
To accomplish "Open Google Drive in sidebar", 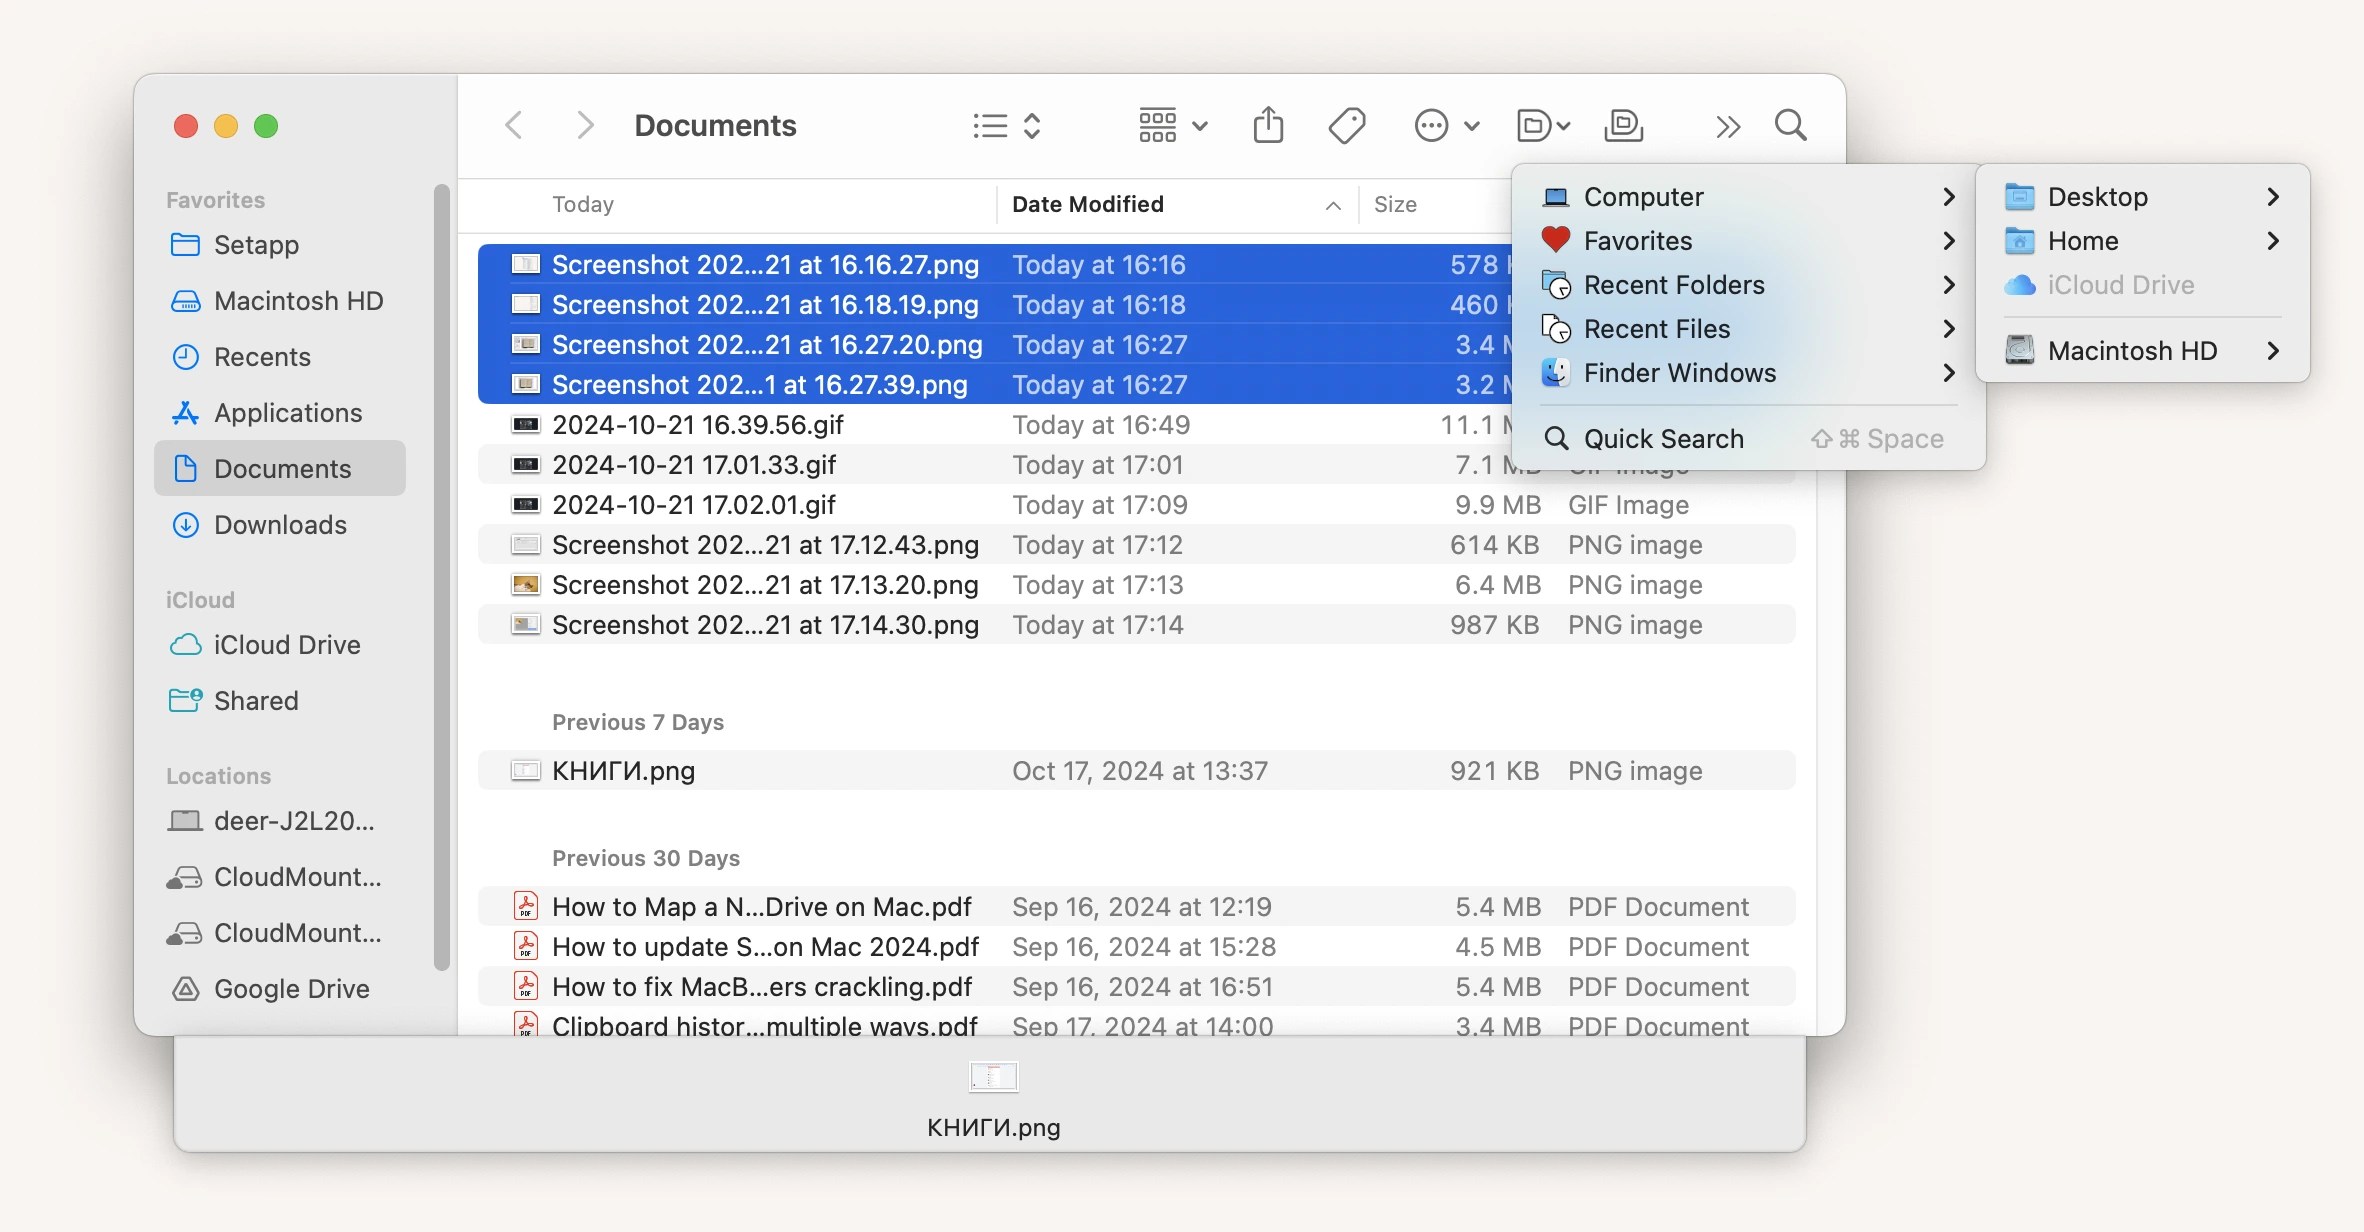I will point(291,989).
